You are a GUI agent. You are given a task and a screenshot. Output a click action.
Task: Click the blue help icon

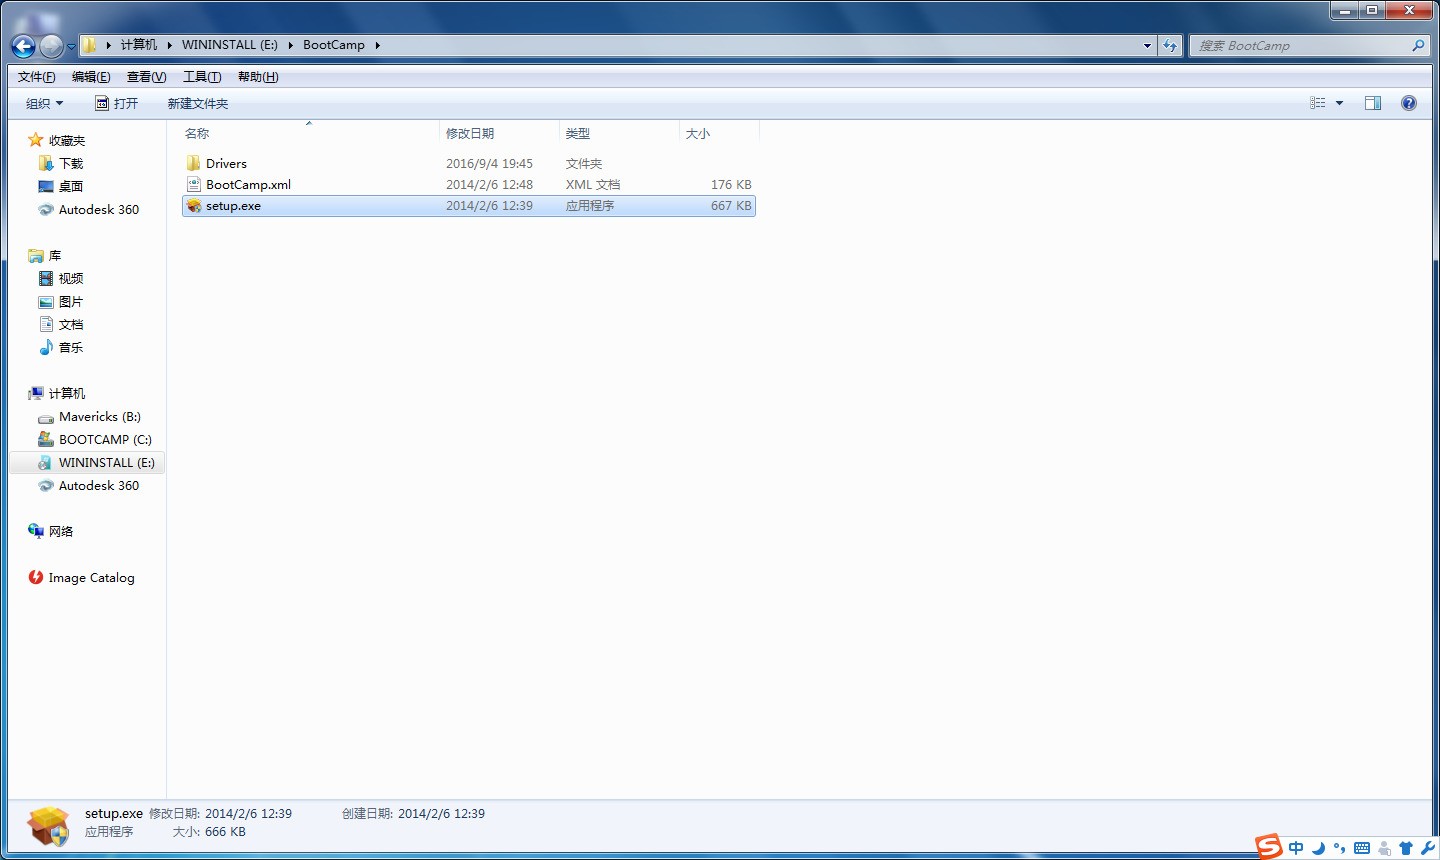click(x=1409, y=103)
